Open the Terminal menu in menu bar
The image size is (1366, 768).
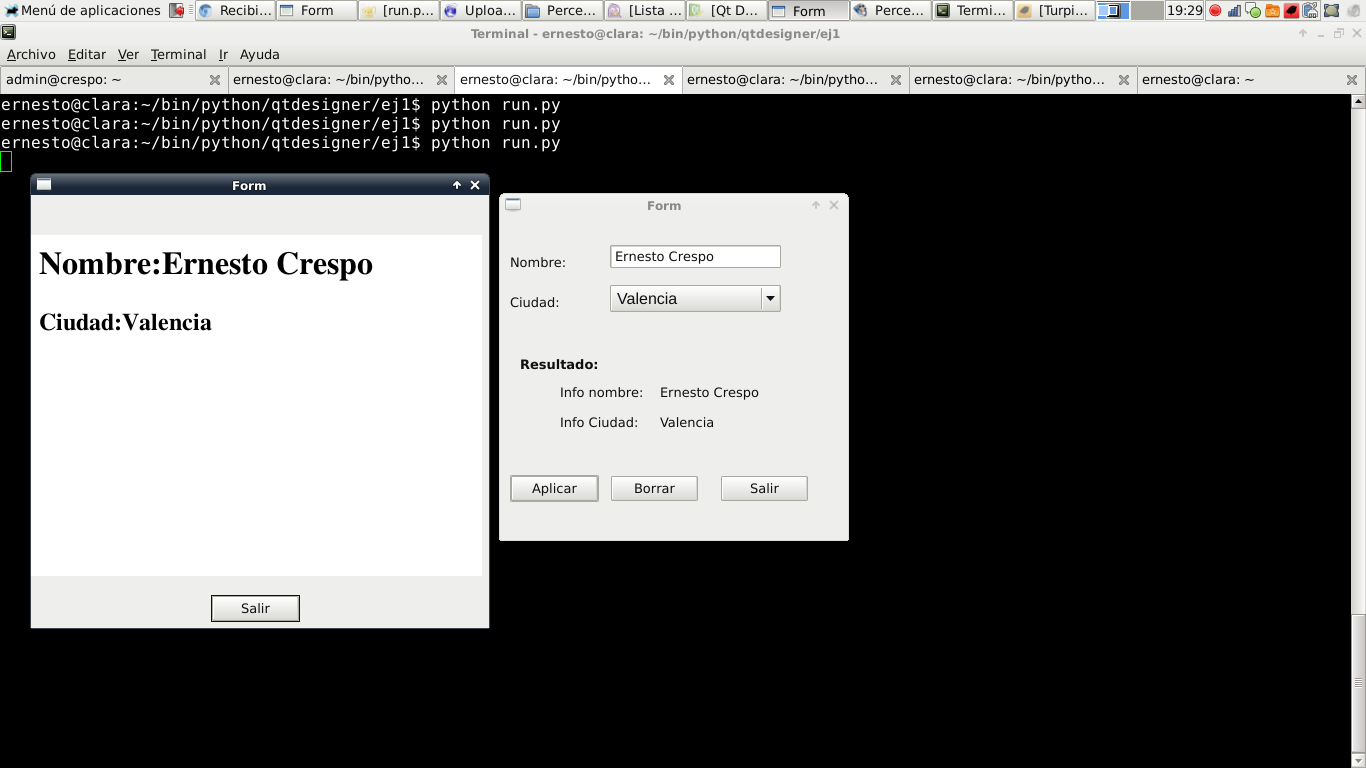click(178, 54)
